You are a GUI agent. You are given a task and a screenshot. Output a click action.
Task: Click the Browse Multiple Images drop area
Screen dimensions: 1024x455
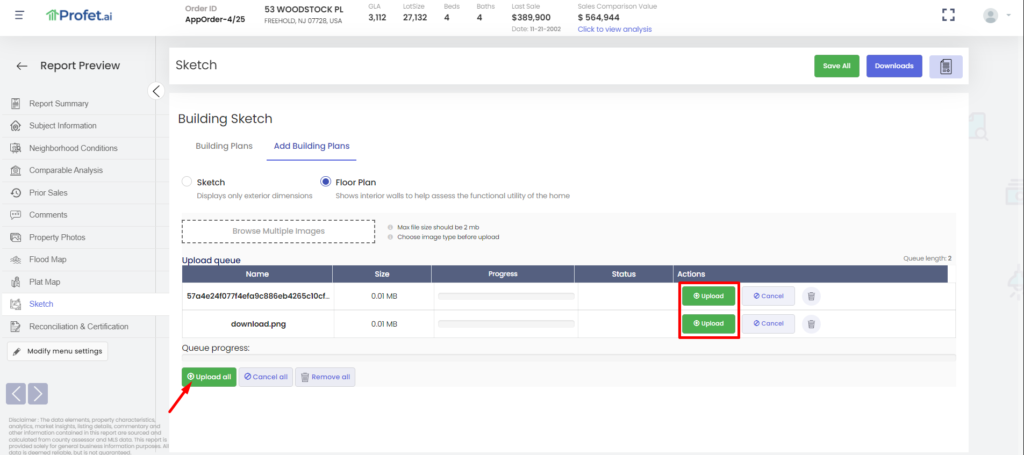tap(278, 231)
